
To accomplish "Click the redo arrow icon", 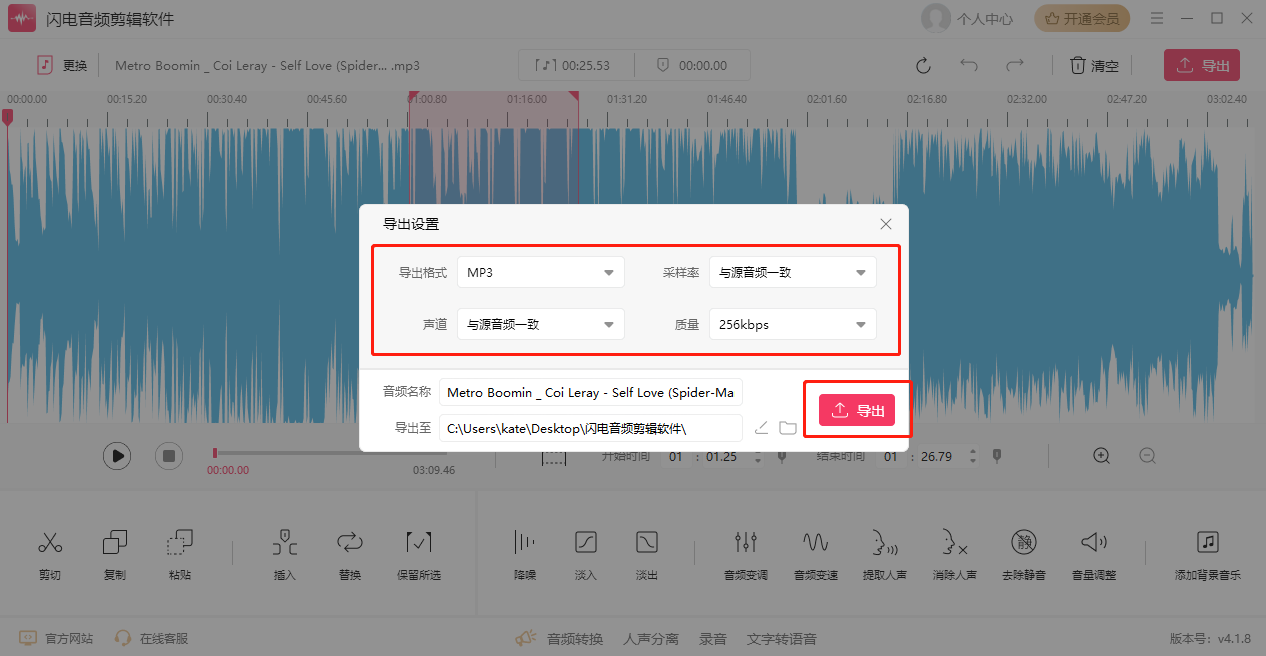I will 1015,65.
